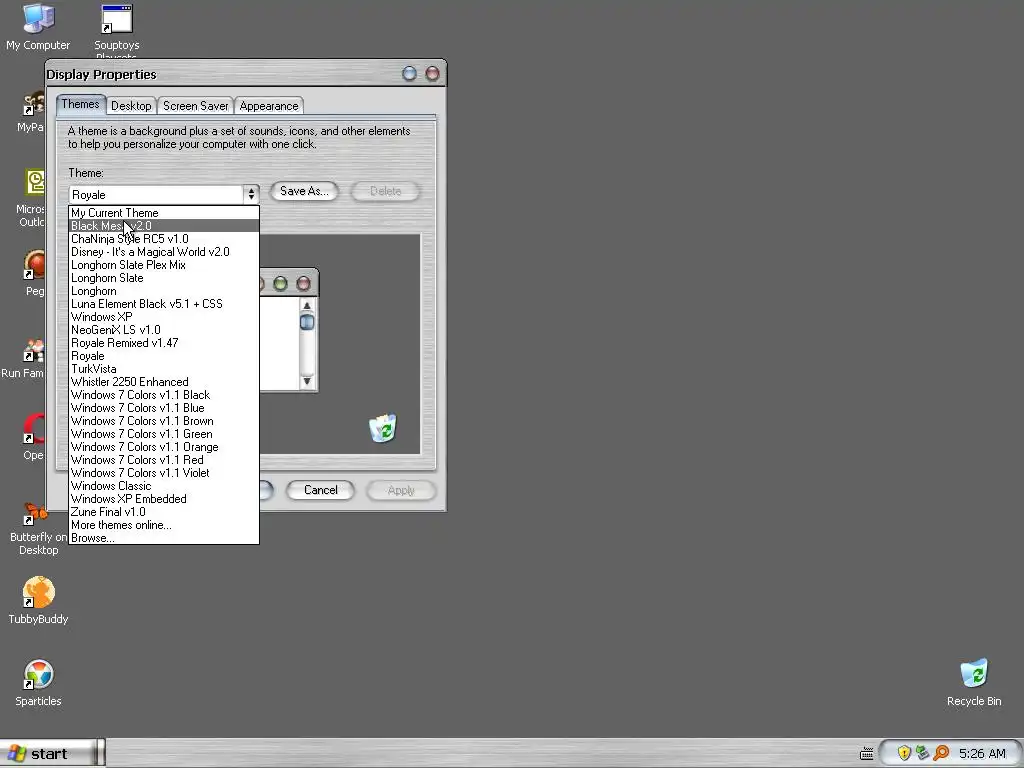Click preview window scrollbar up arrow
Screen dimensions: 1024x768
[x=307, y=306]
